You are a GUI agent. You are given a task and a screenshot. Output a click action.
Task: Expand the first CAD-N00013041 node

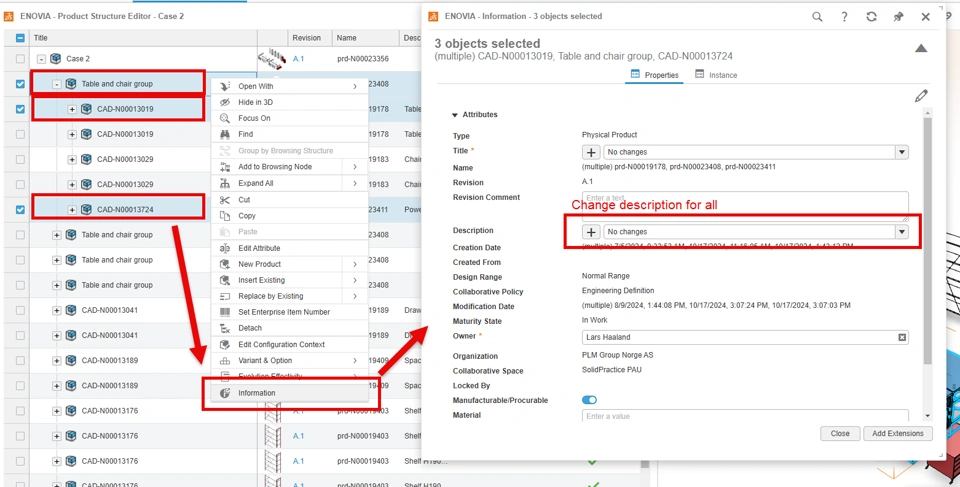[x=56, y=310]
